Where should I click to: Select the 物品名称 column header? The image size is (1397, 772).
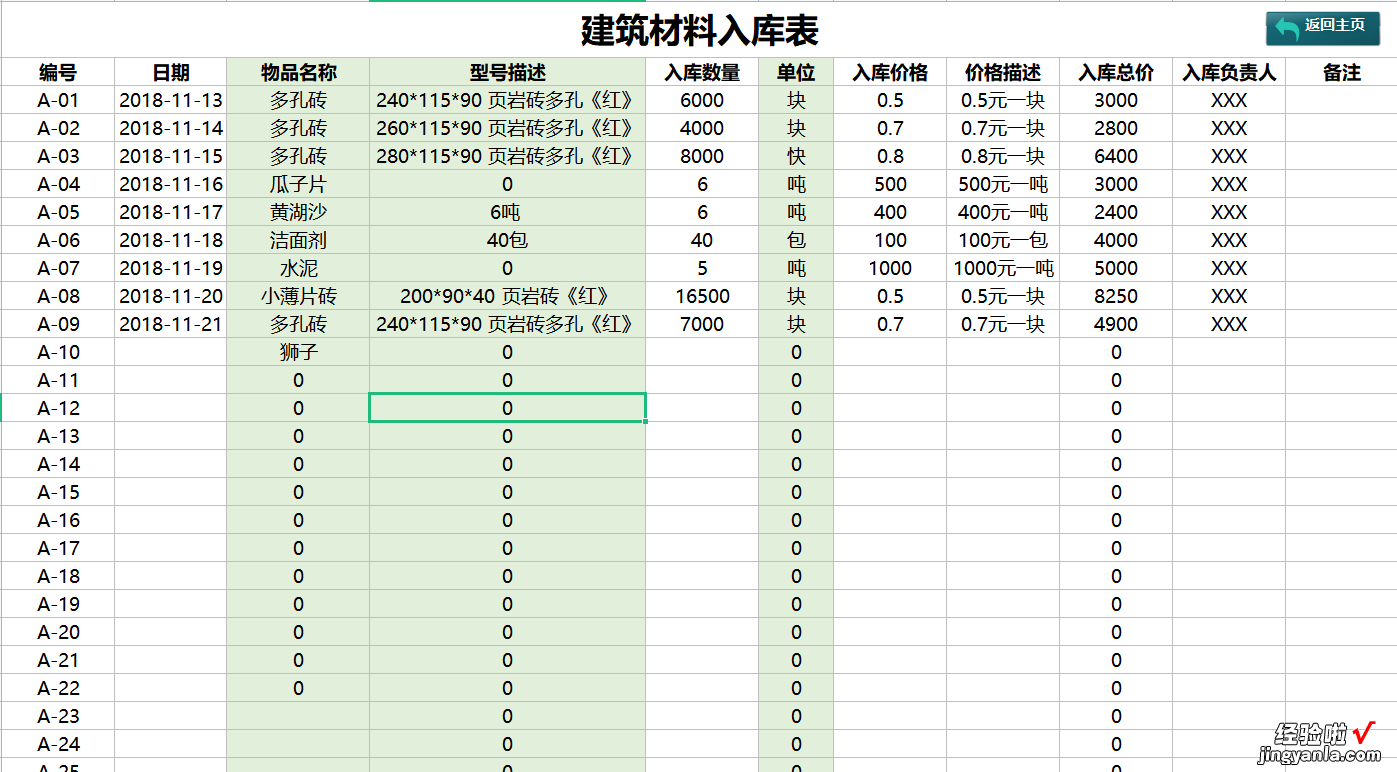click(x=299, y=72)
